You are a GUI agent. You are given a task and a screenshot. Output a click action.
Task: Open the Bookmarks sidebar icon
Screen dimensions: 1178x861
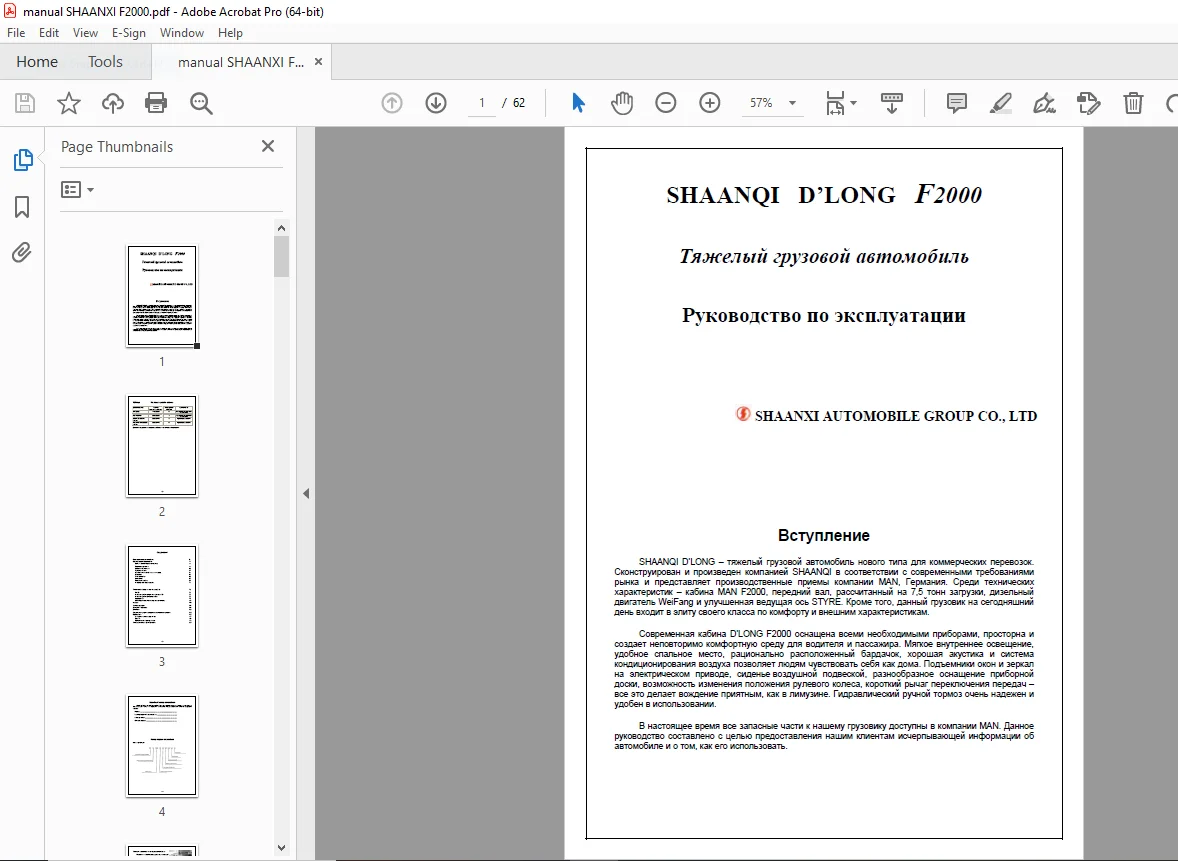point(22,207)
